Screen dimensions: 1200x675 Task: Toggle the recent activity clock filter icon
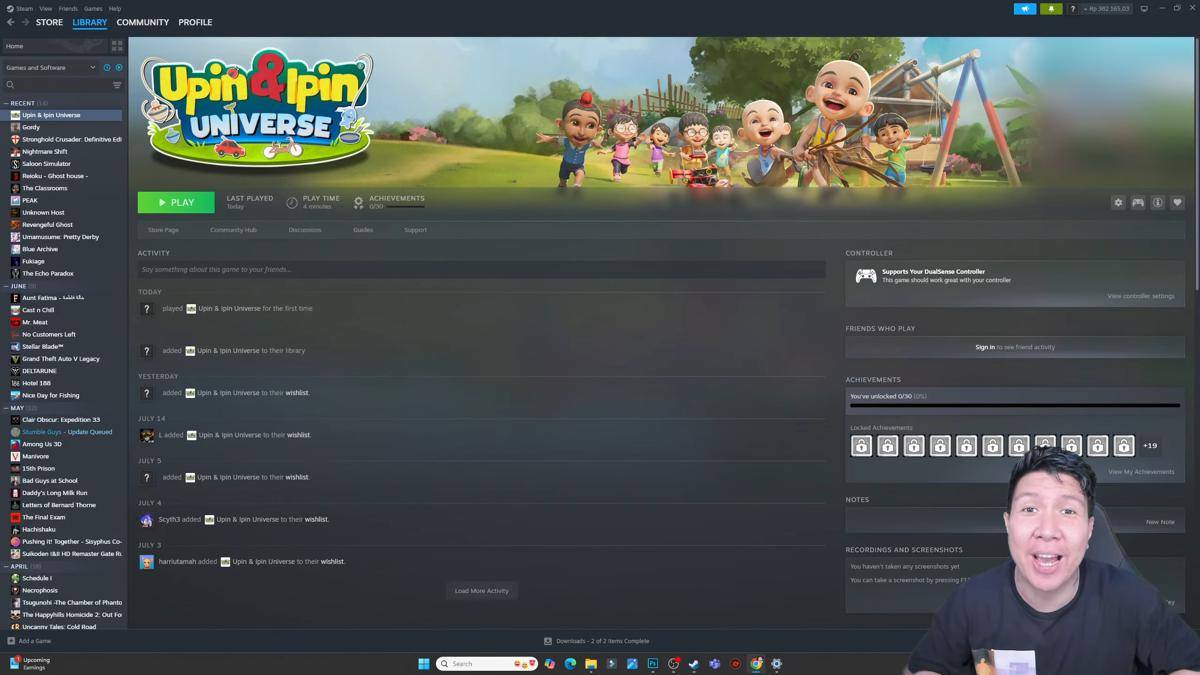pyautogui.click(x=107, y=68)
